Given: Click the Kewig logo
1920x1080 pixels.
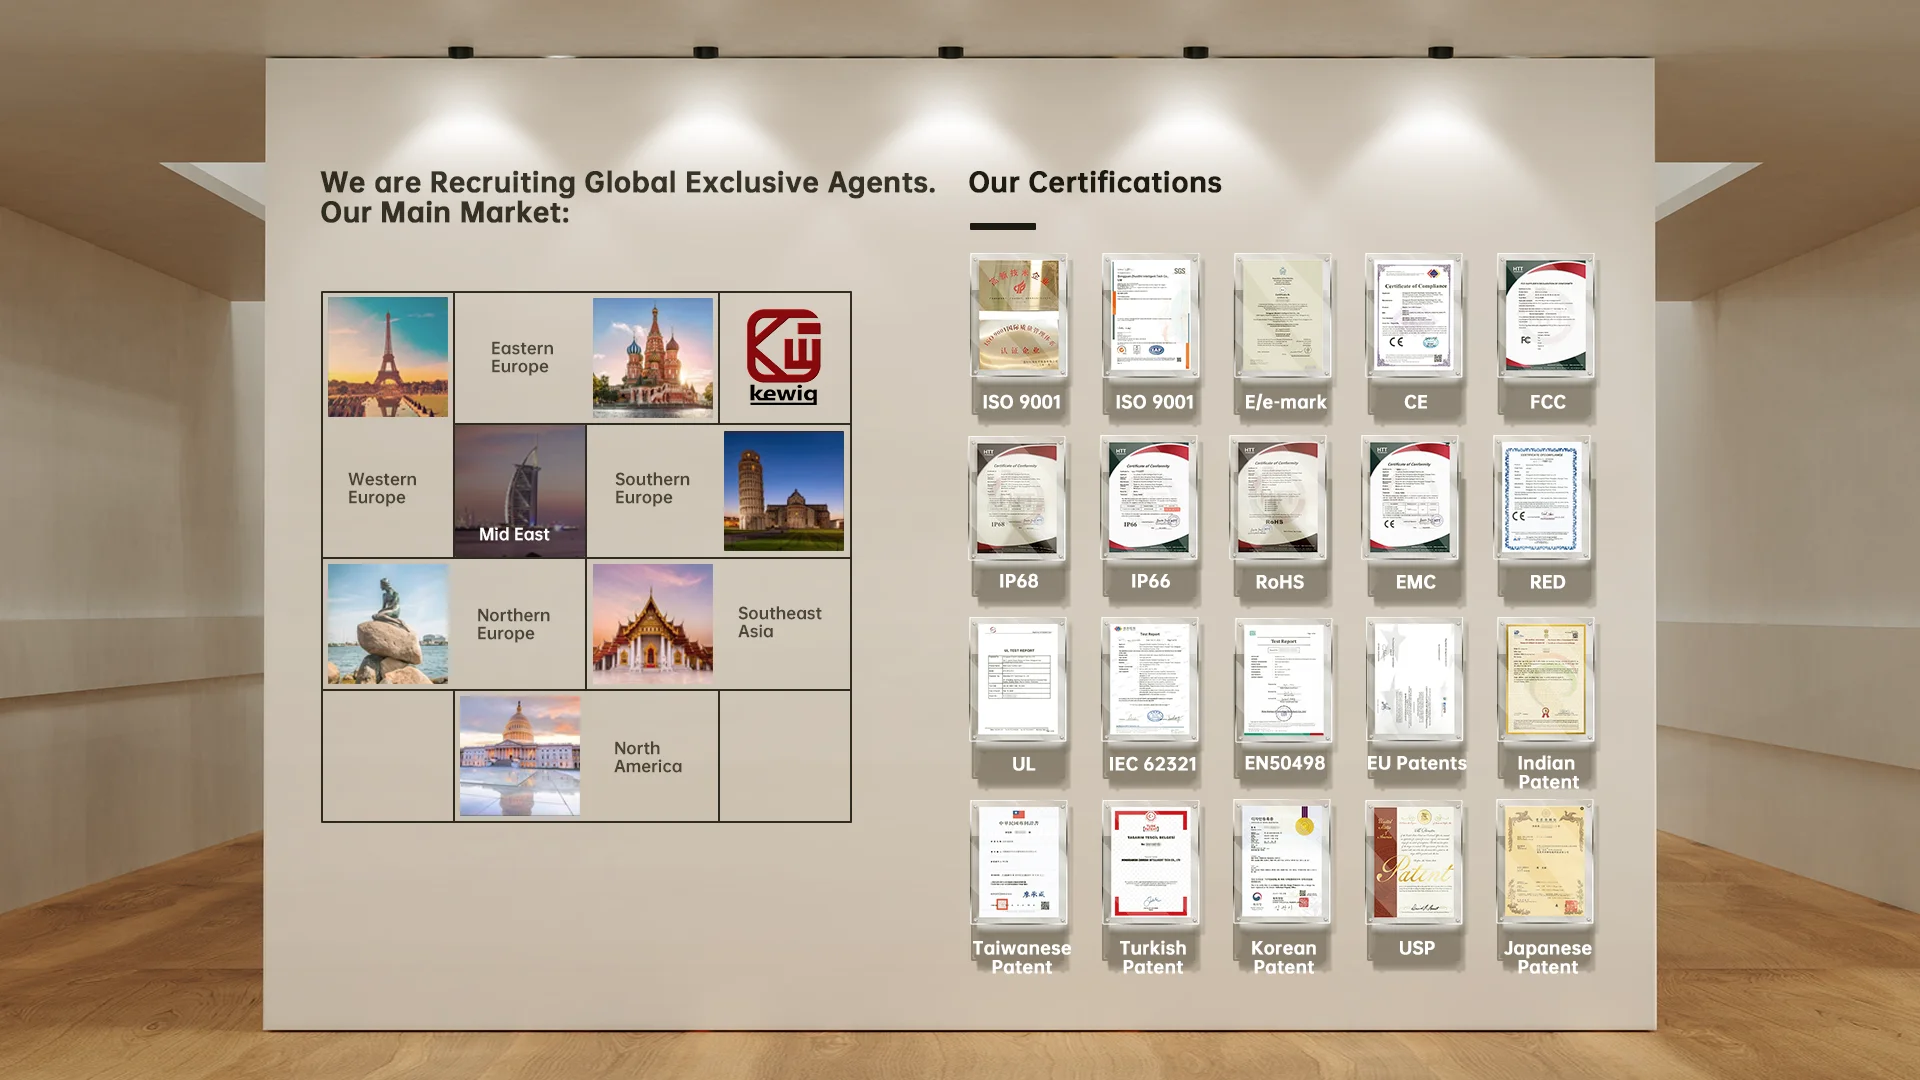Looking at the screenshot, I should point(784,357).
